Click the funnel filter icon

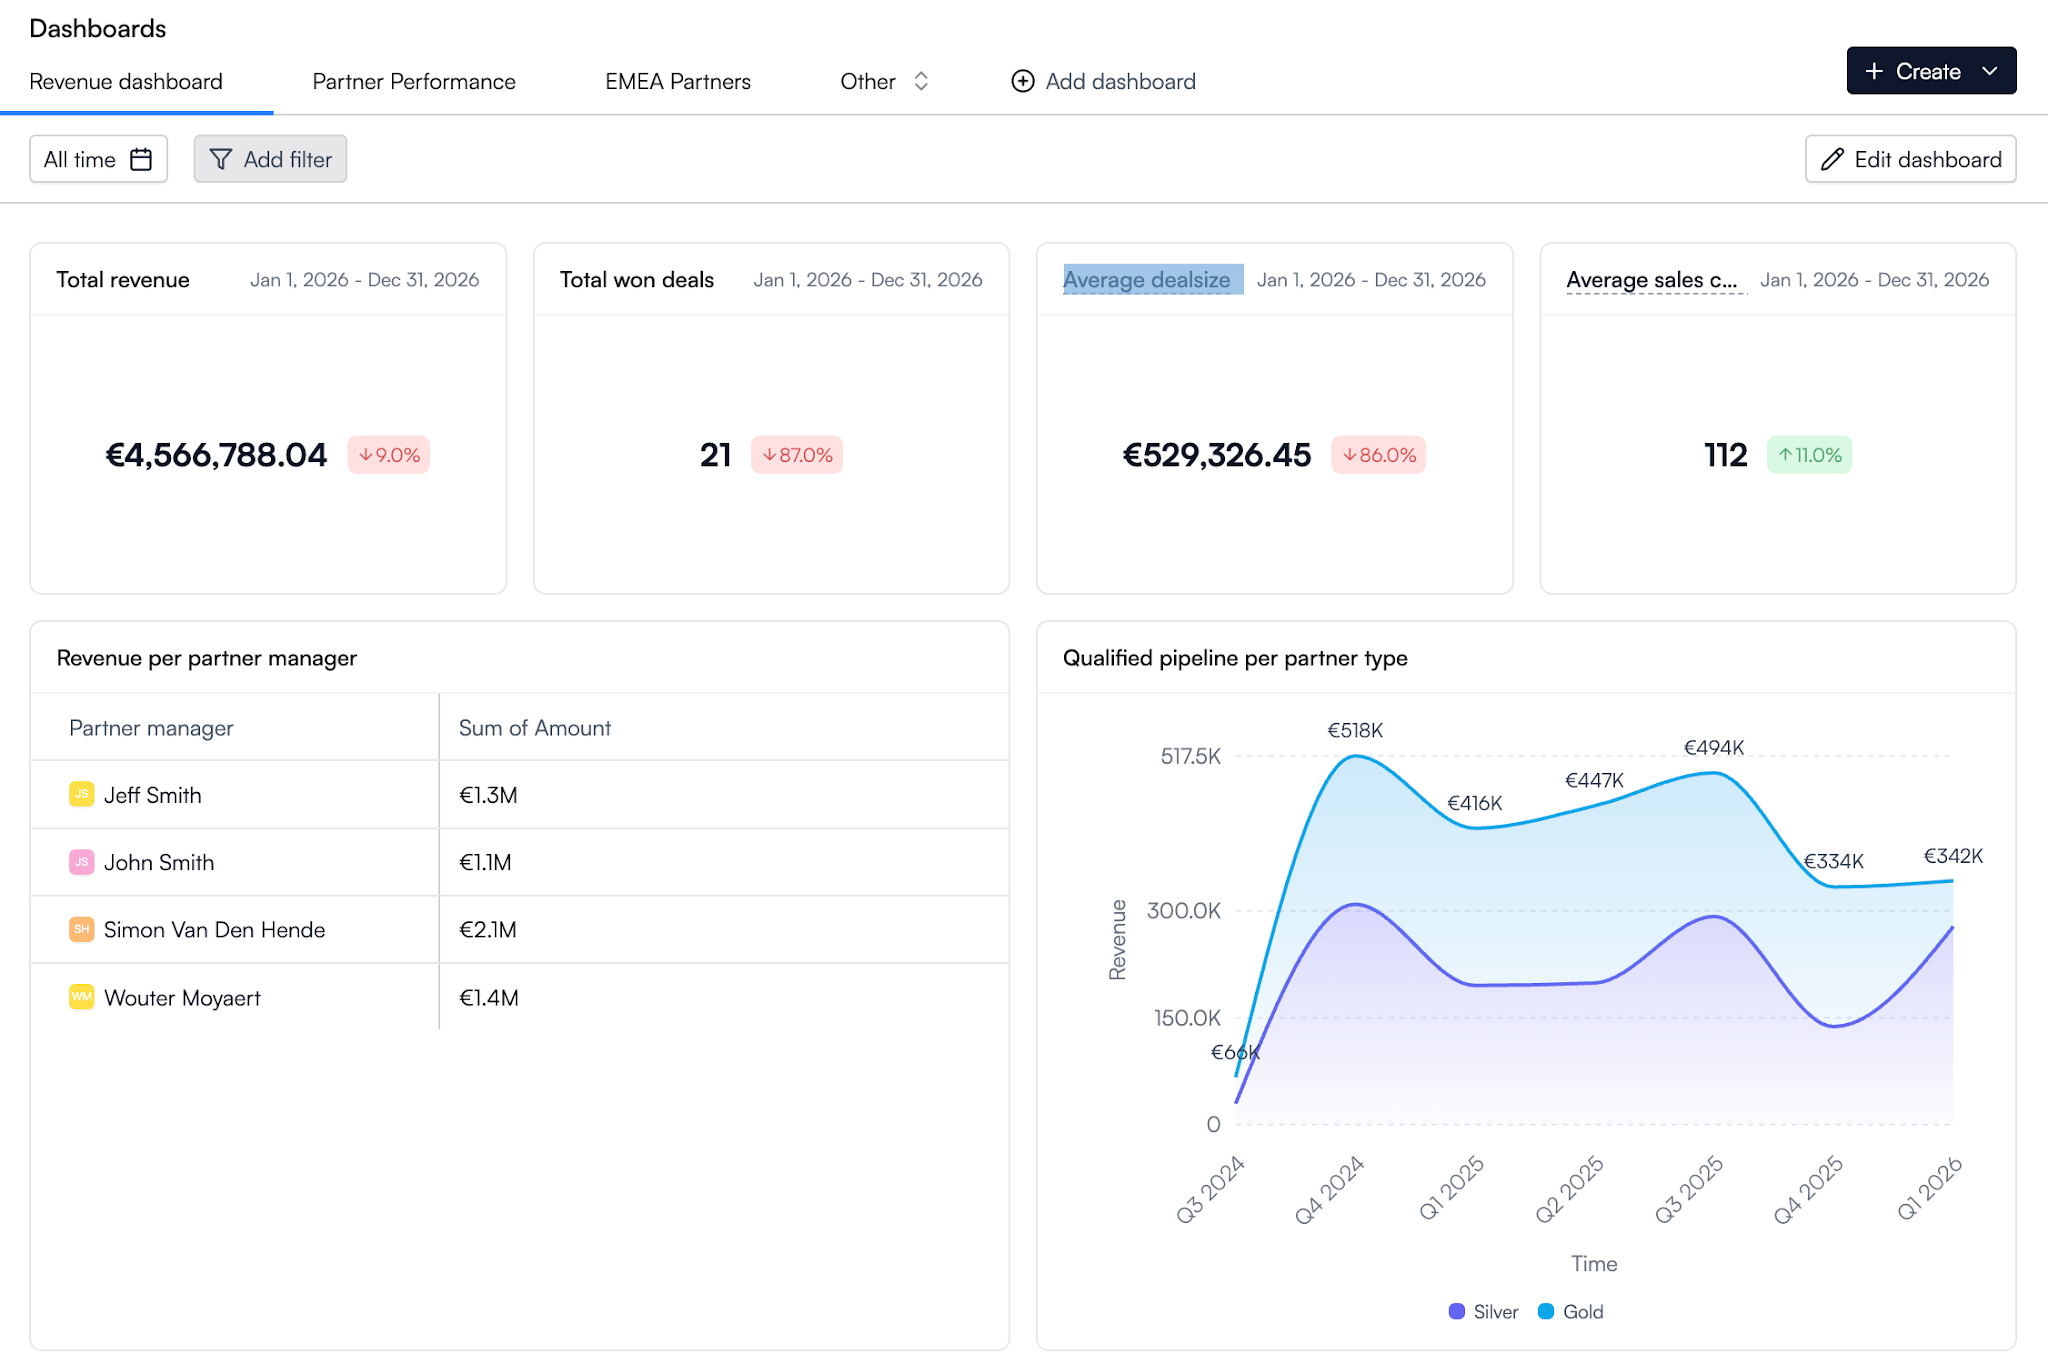click(221, 159)
